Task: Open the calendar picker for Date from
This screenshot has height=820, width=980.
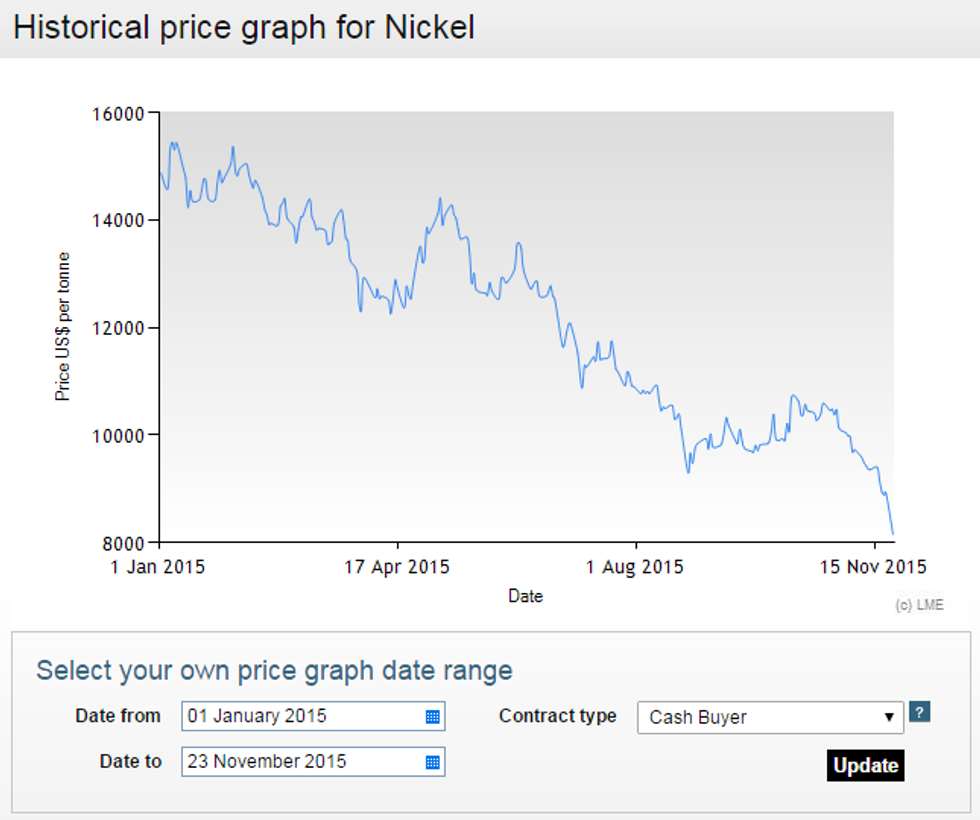Action: 432,716
